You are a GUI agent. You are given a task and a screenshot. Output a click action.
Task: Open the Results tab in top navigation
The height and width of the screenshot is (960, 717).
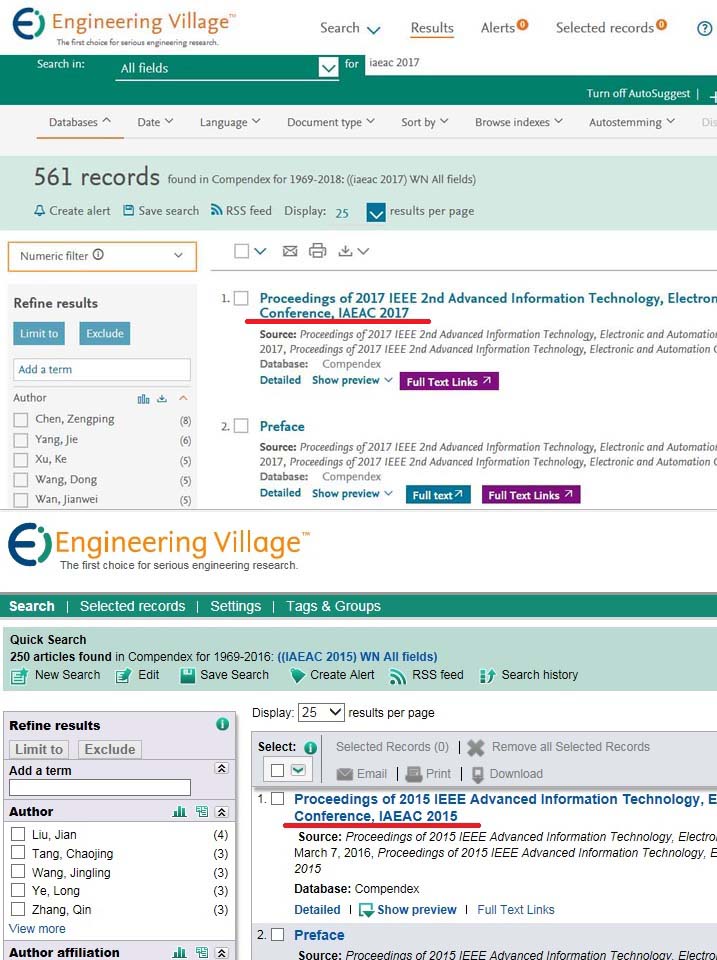pyautogui.click(x=432, y=28)
